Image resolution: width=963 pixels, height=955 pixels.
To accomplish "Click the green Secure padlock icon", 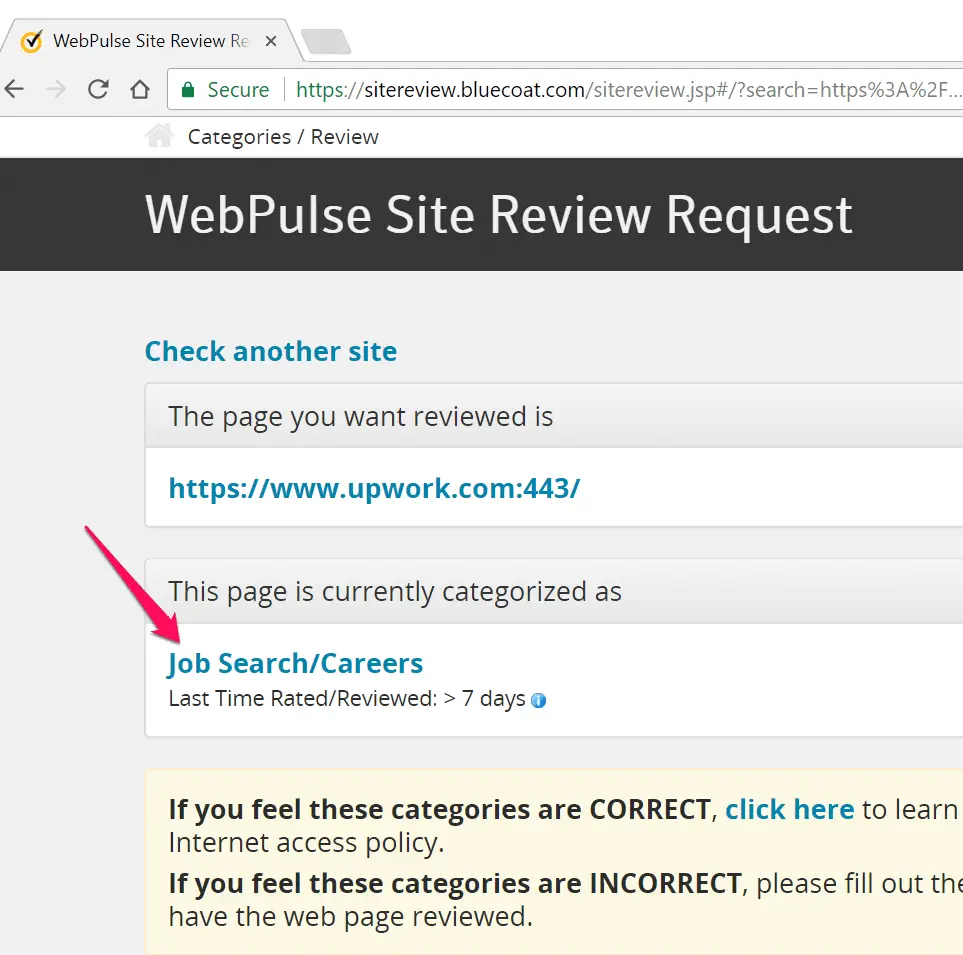I will [188, 90].
